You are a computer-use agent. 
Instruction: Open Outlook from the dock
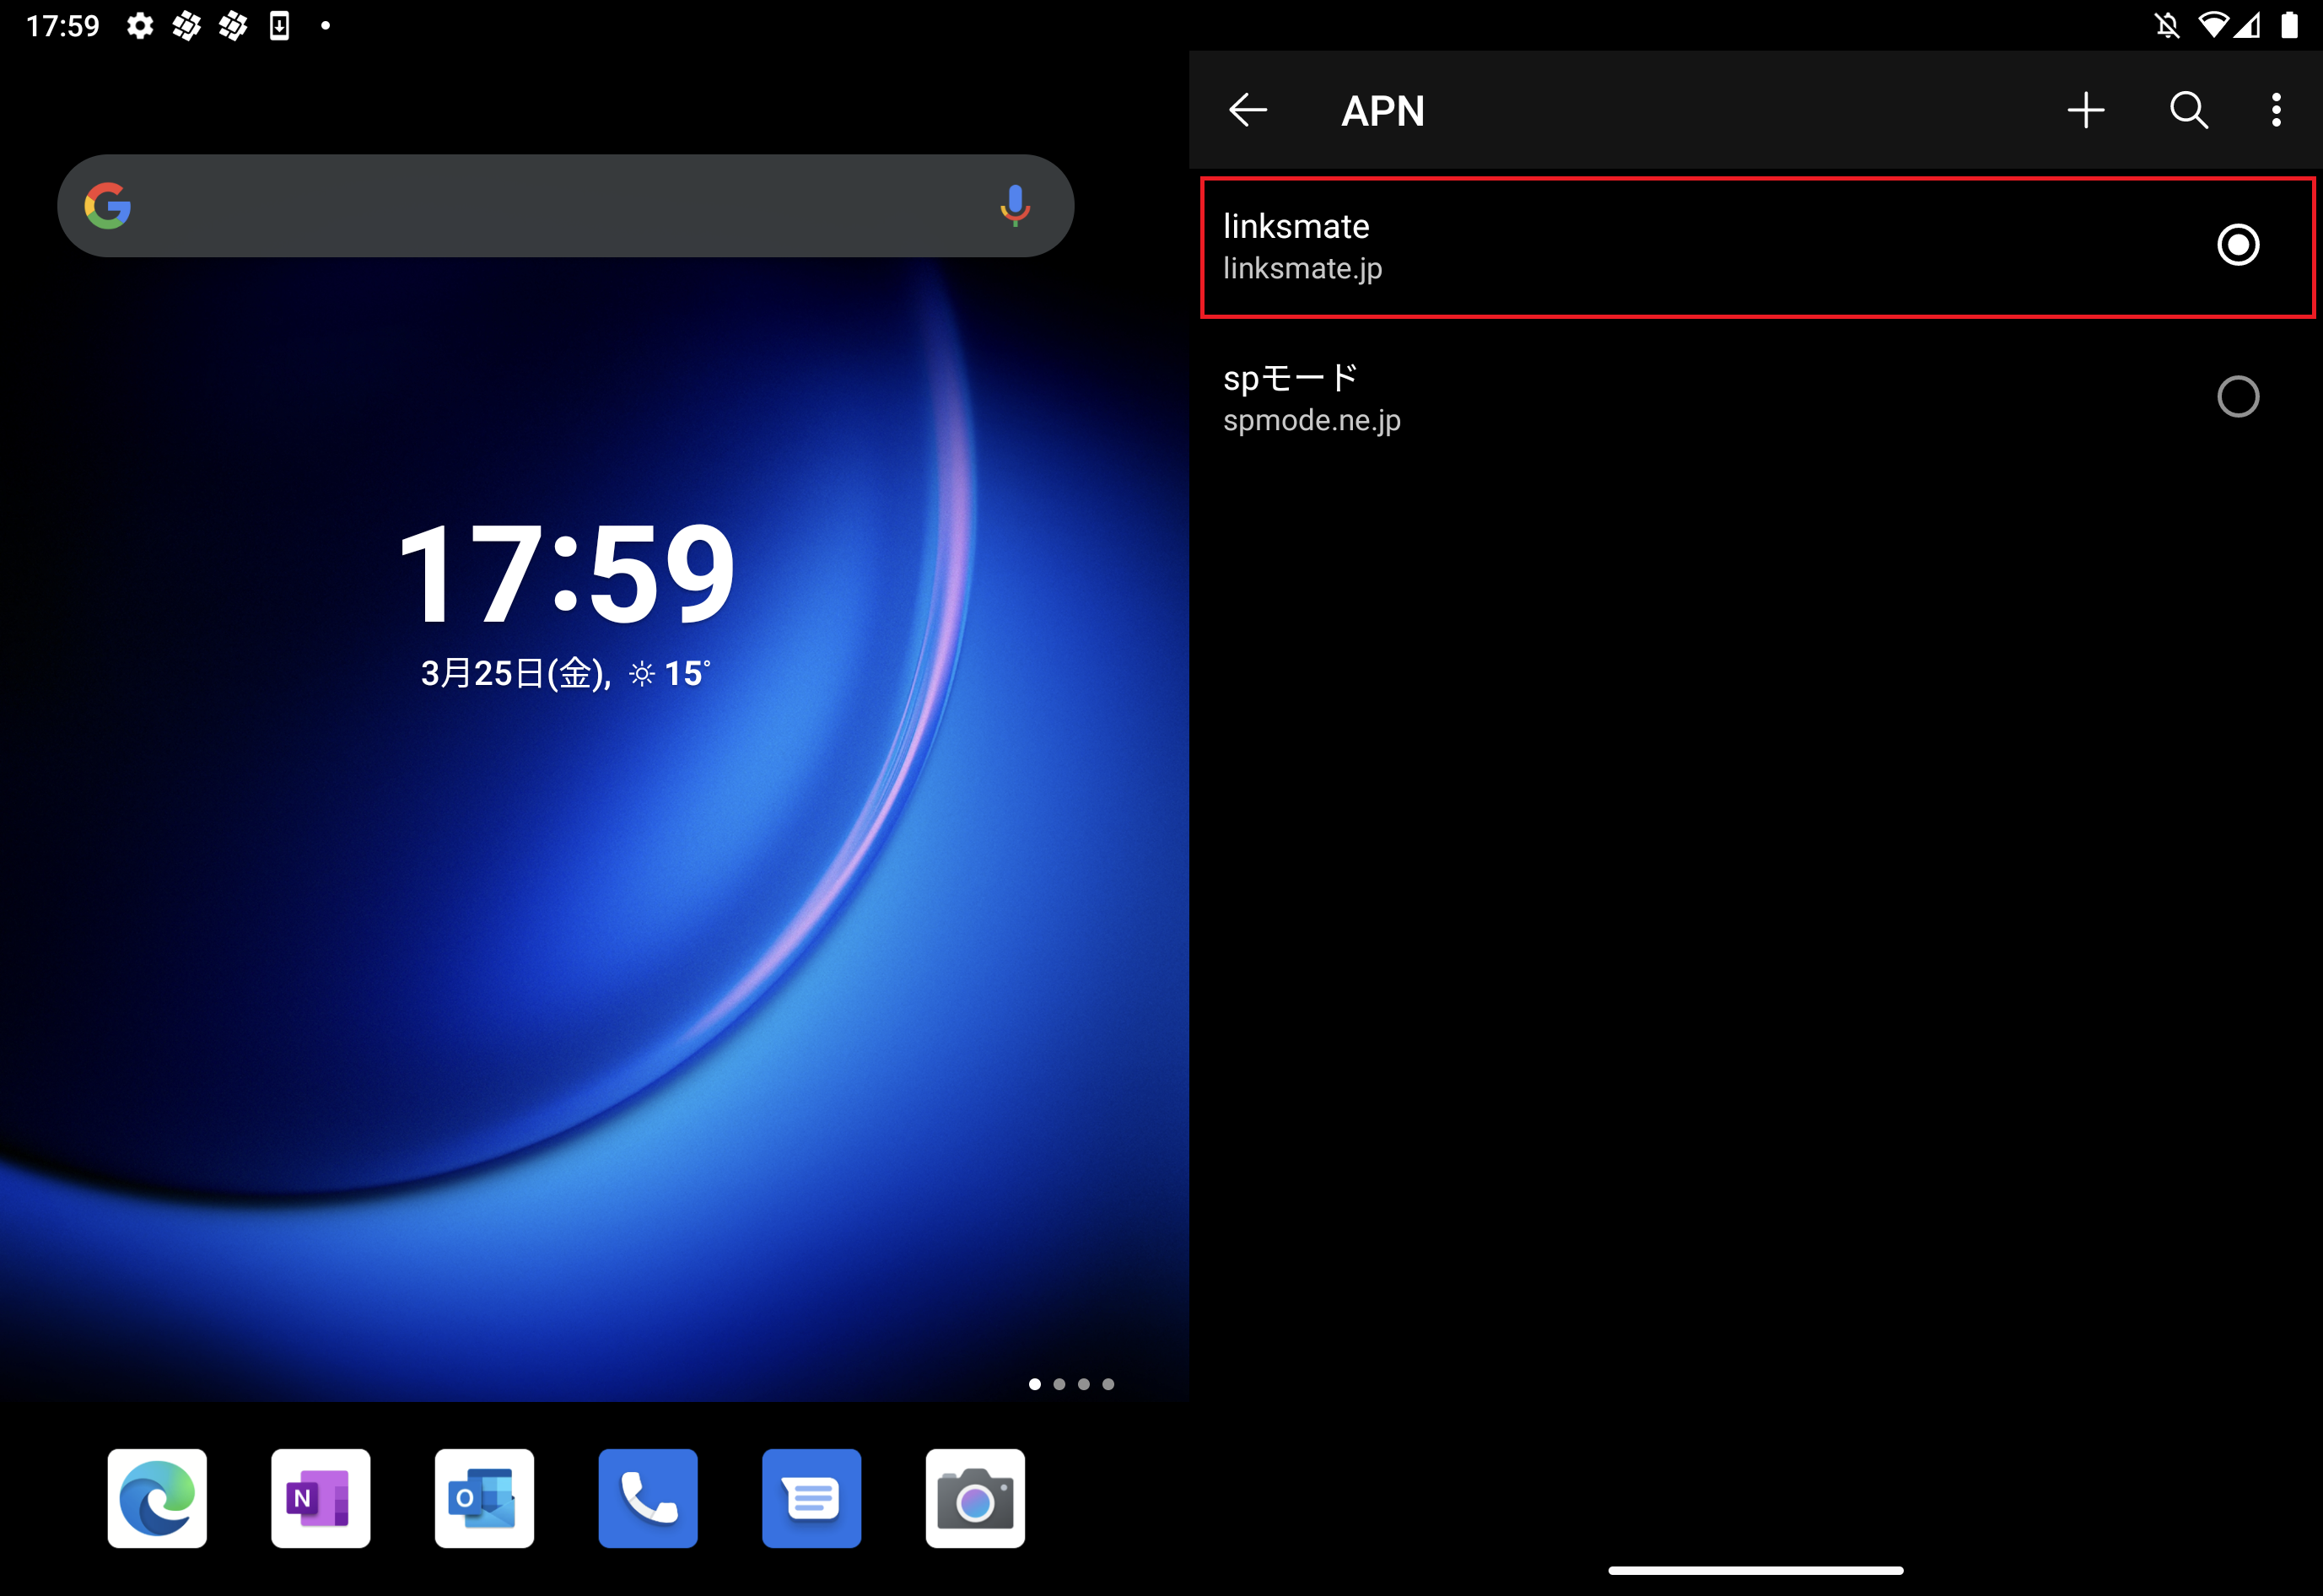484,1498
